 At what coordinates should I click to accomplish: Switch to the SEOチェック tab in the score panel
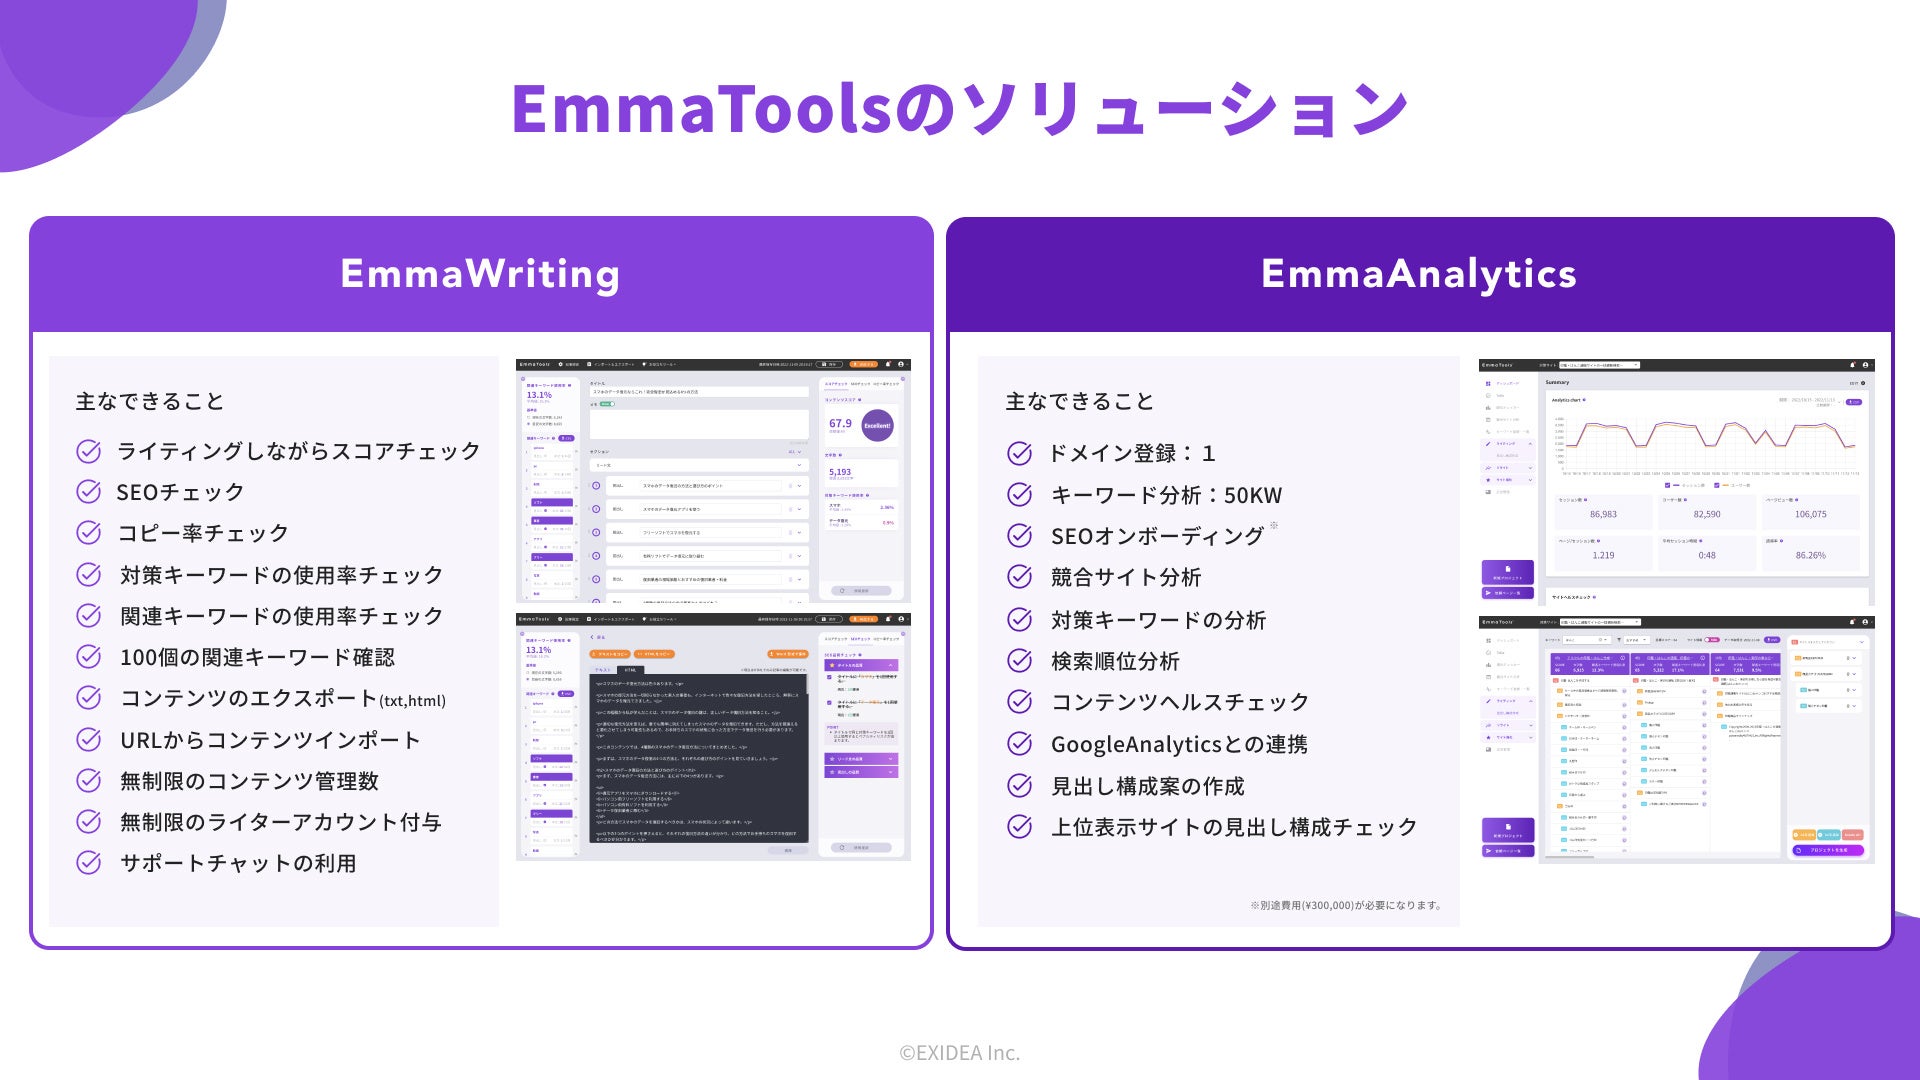(860, 384)
